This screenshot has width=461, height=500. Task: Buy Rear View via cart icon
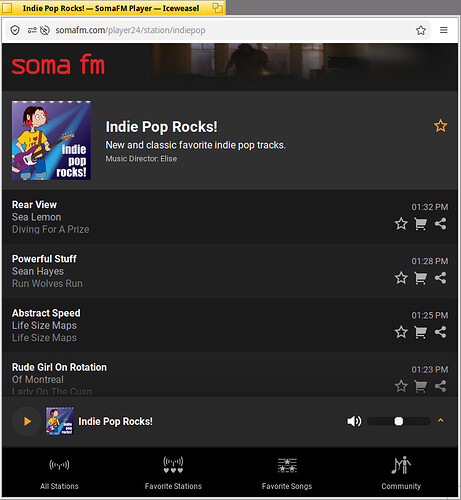point(420,224)
